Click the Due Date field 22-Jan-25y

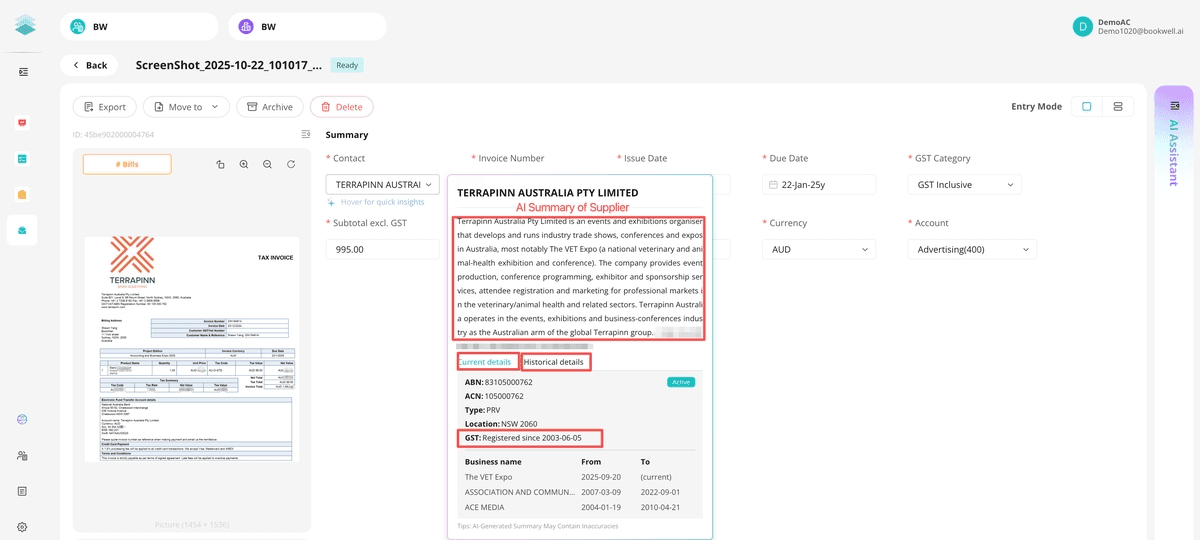pyautogui.click(x=818, y=185)
